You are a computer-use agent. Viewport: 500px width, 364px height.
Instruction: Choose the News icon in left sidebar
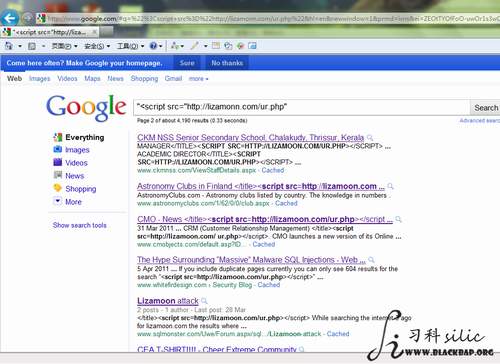click(x=58, y=175)
